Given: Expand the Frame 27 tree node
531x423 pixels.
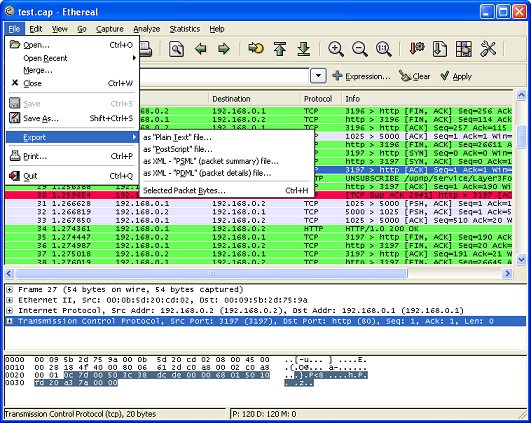Looking at the screenshot, I should [10, 290].
